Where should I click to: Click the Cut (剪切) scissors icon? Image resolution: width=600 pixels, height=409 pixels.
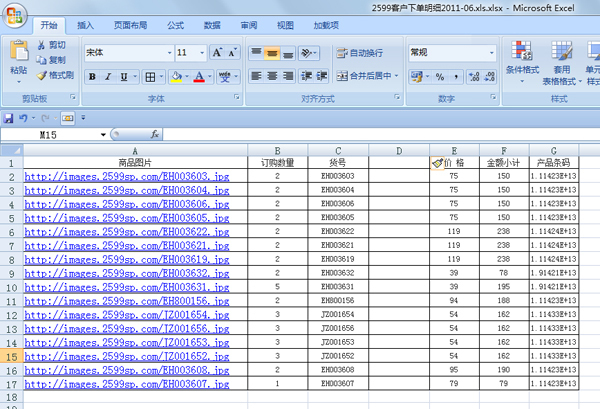click(41, 46)
